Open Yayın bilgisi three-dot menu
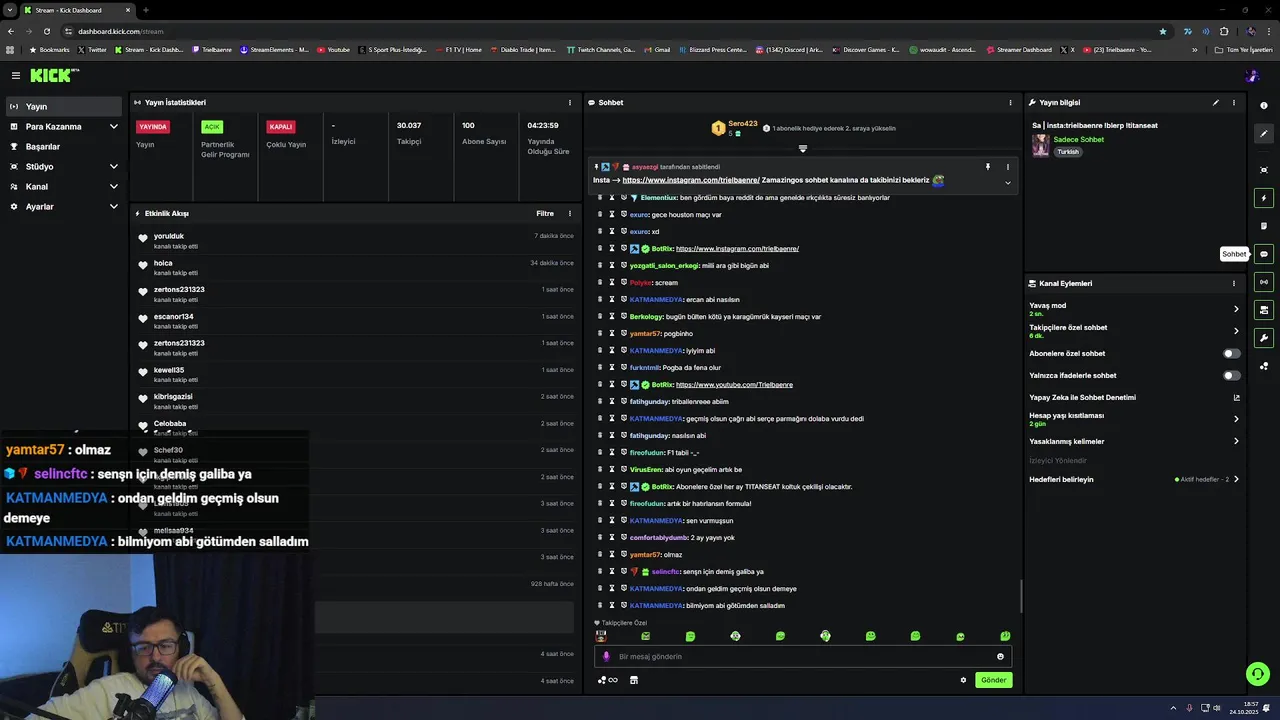Viewport: 1280px width, 720px height. point(1234,102)
